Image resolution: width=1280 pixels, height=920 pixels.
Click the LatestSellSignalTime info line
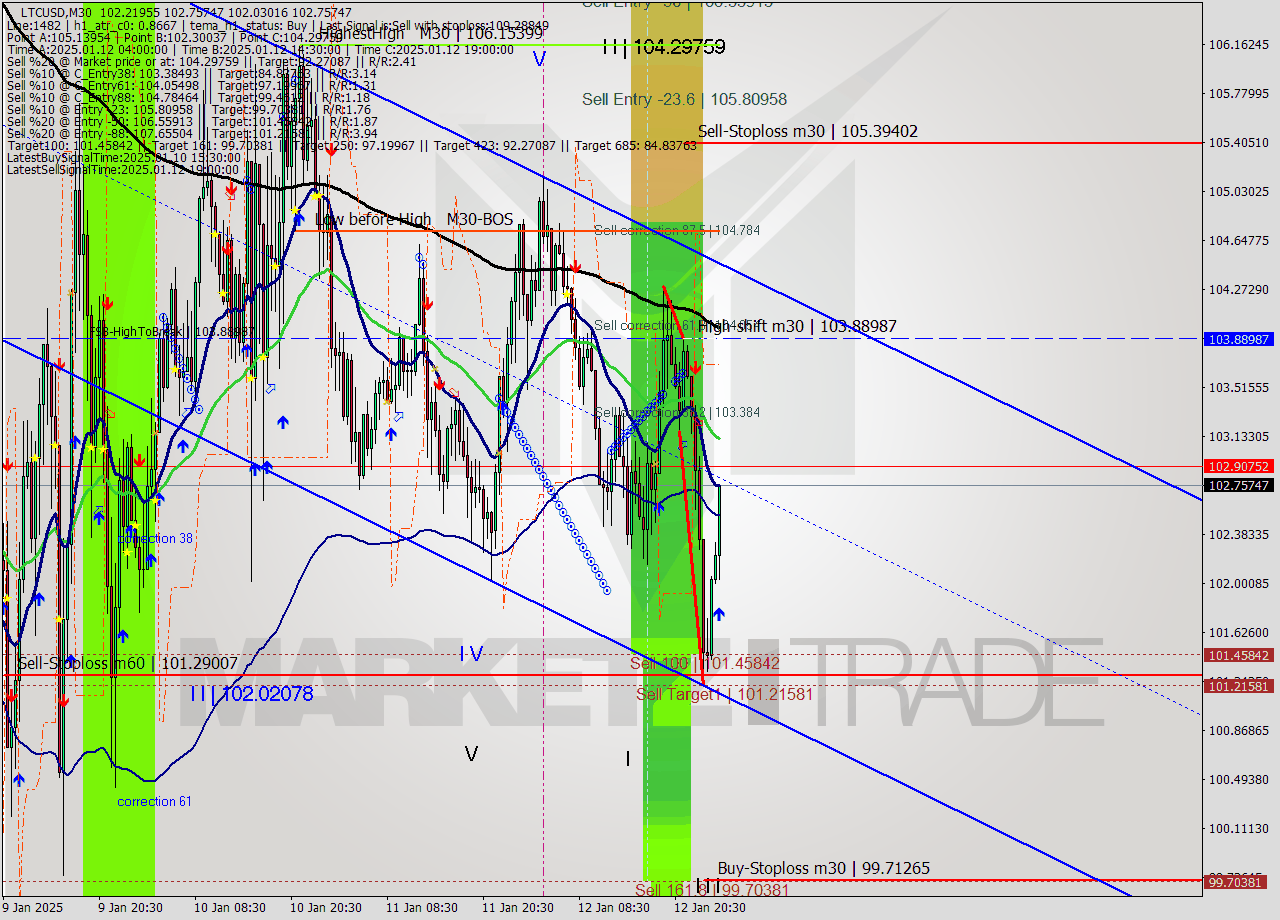(124, 169)
